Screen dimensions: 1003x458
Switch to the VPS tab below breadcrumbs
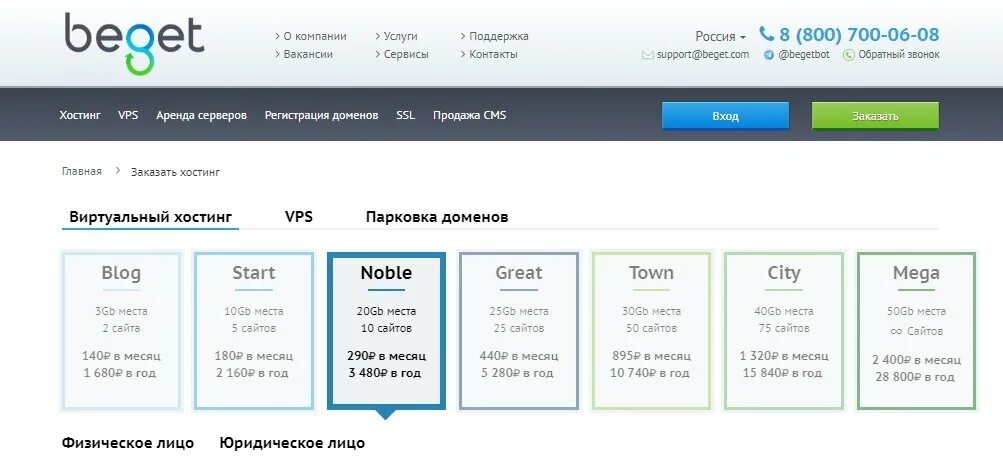click(299, 216)
